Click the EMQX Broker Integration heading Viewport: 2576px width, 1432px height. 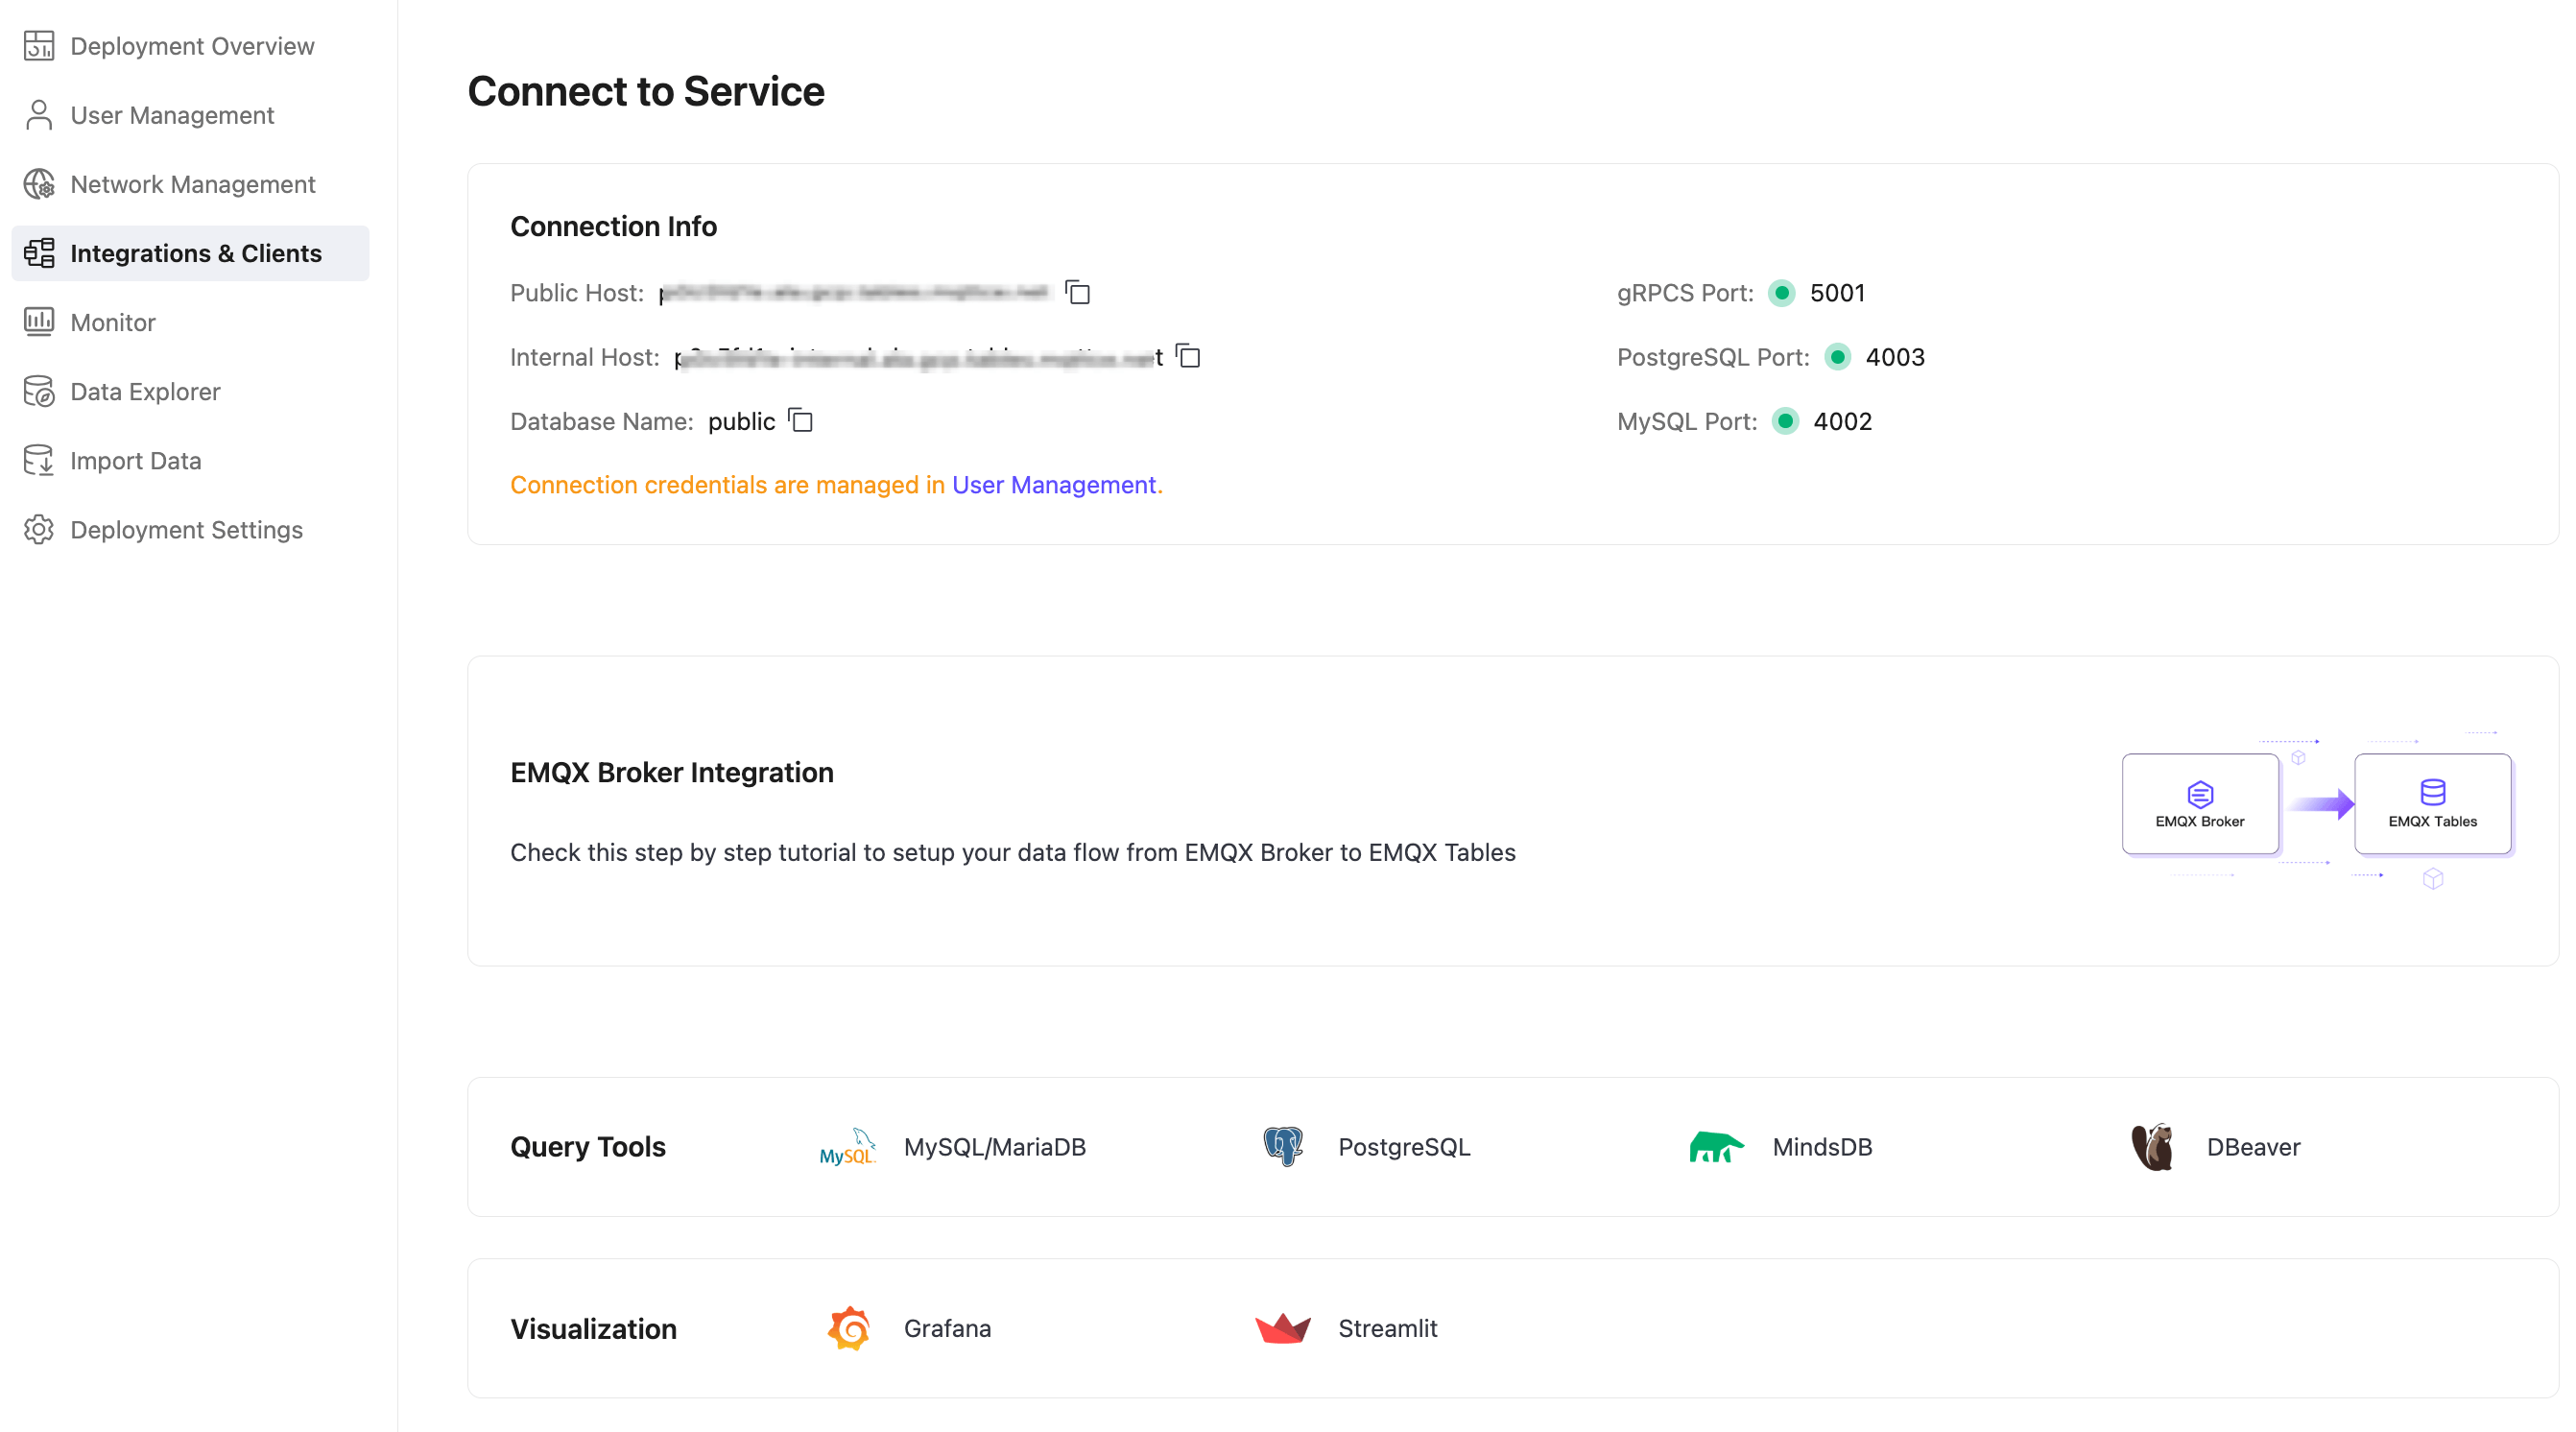tap(671, 772)
